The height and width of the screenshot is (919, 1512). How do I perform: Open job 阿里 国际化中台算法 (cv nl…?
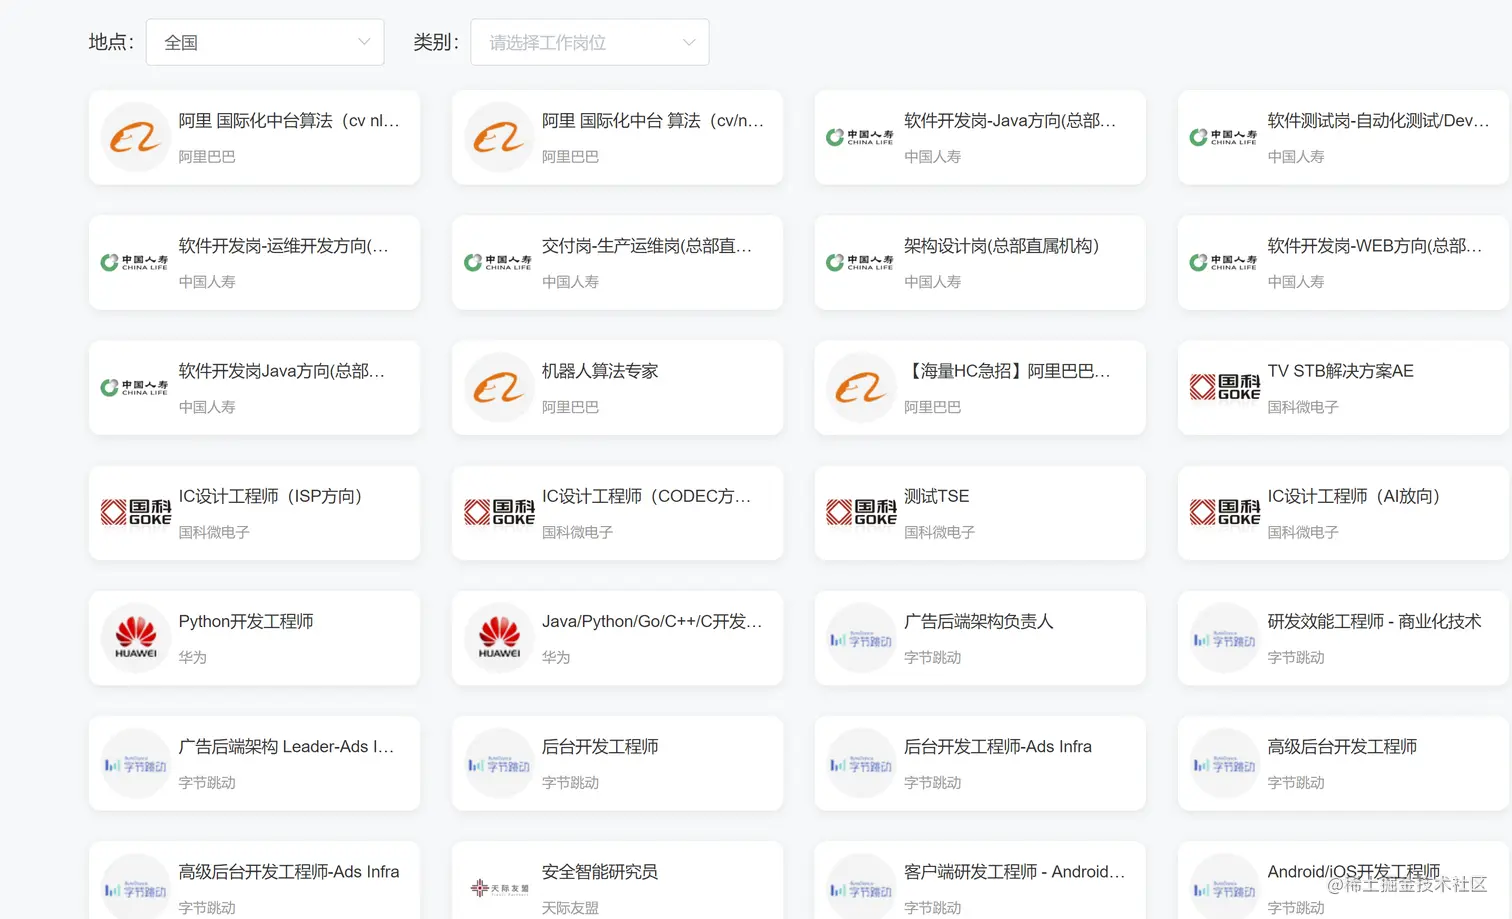pyautogui.click(x=289, y=121)
